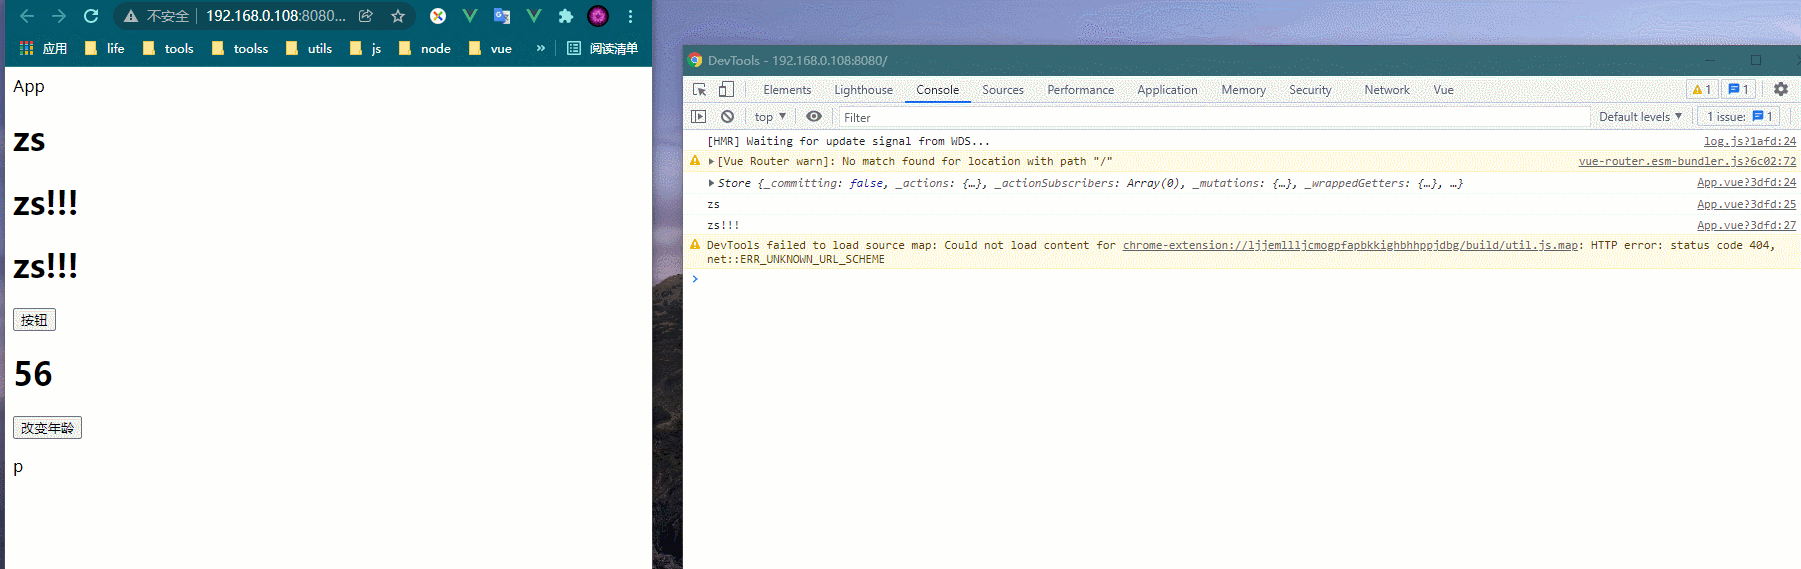The width and height of the screenshot is (1801, 569).
Task: Open the 1 issue indicator
Action: tap(1740, 117)
